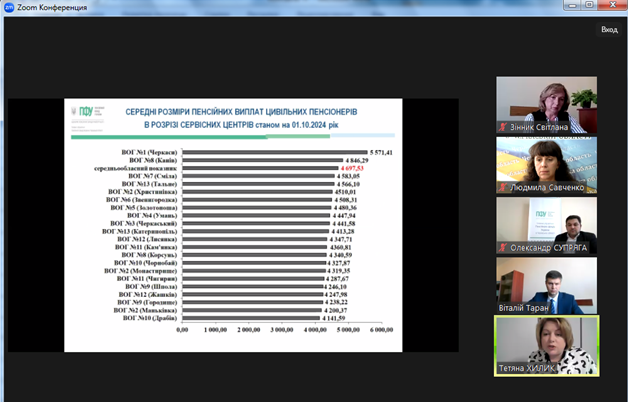Click the Zoom logo in the title bar
The height and width of the screenshot is (402, 628).
click(x=8, y=7)
